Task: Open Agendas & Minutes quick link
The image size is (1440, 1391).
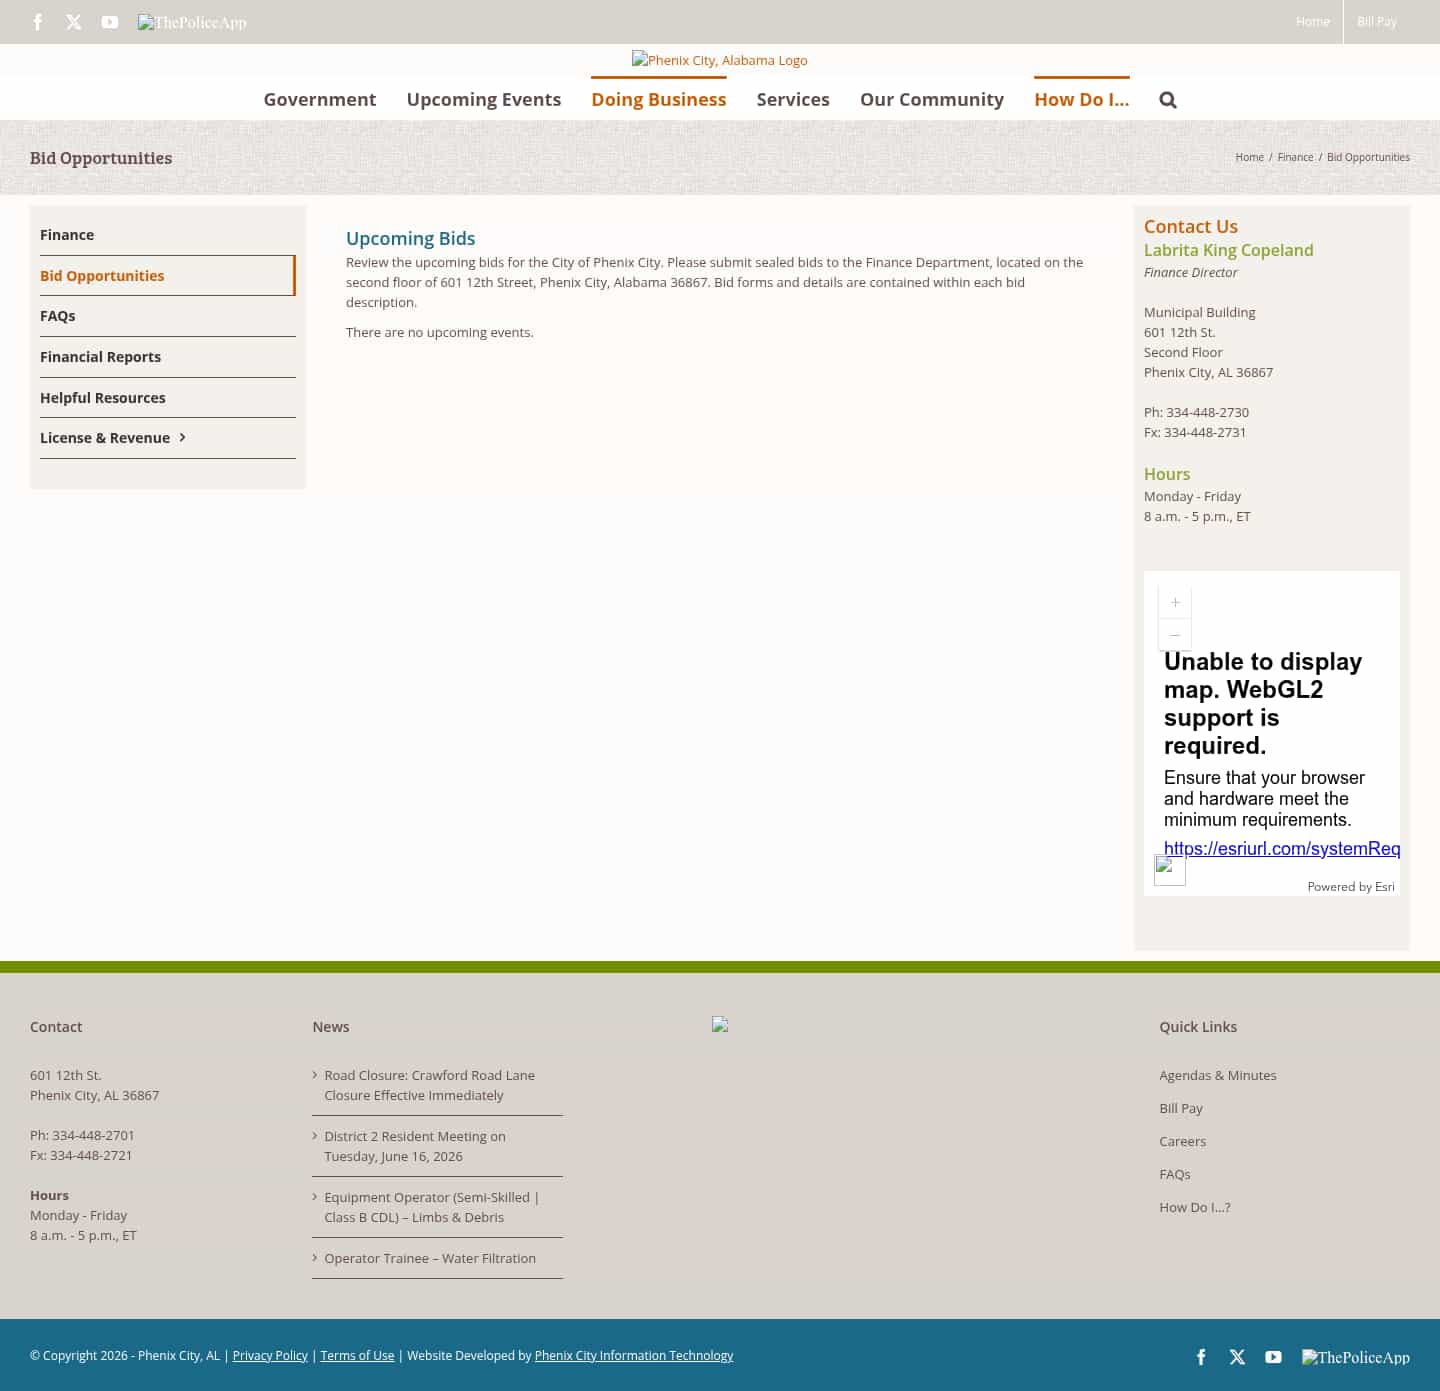Action: click(x=1218, y=1076)
